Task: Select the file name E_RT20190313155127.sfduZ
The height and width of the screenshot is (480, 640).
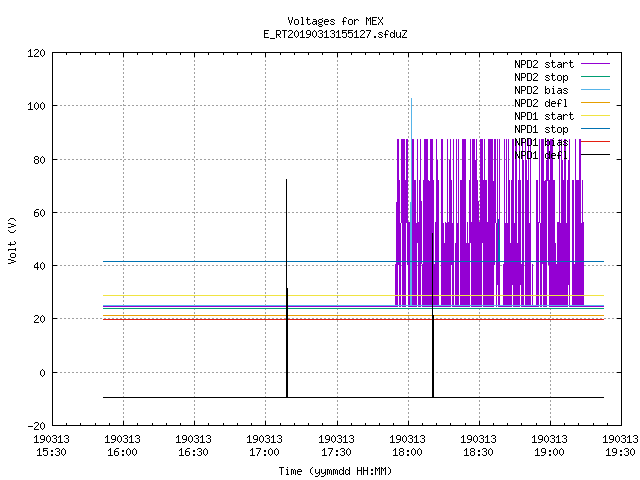Action: (x=335, y=34)
